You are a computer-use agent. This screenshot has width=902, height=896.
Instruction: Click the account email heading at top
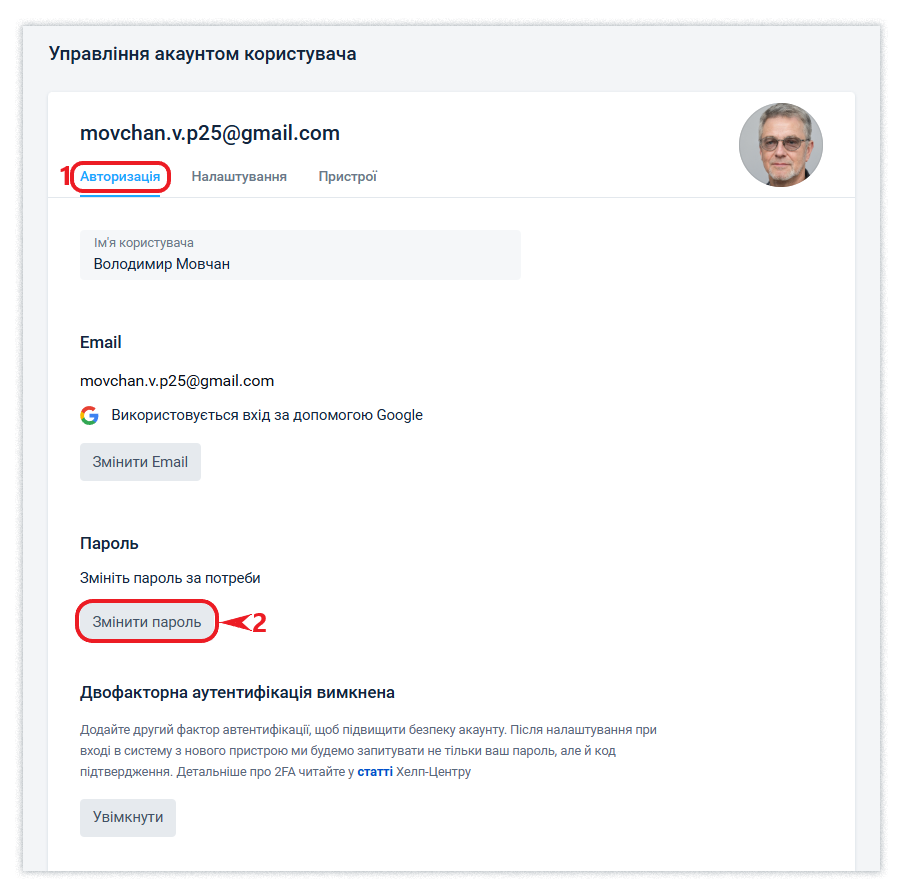(x=210, y=133)
